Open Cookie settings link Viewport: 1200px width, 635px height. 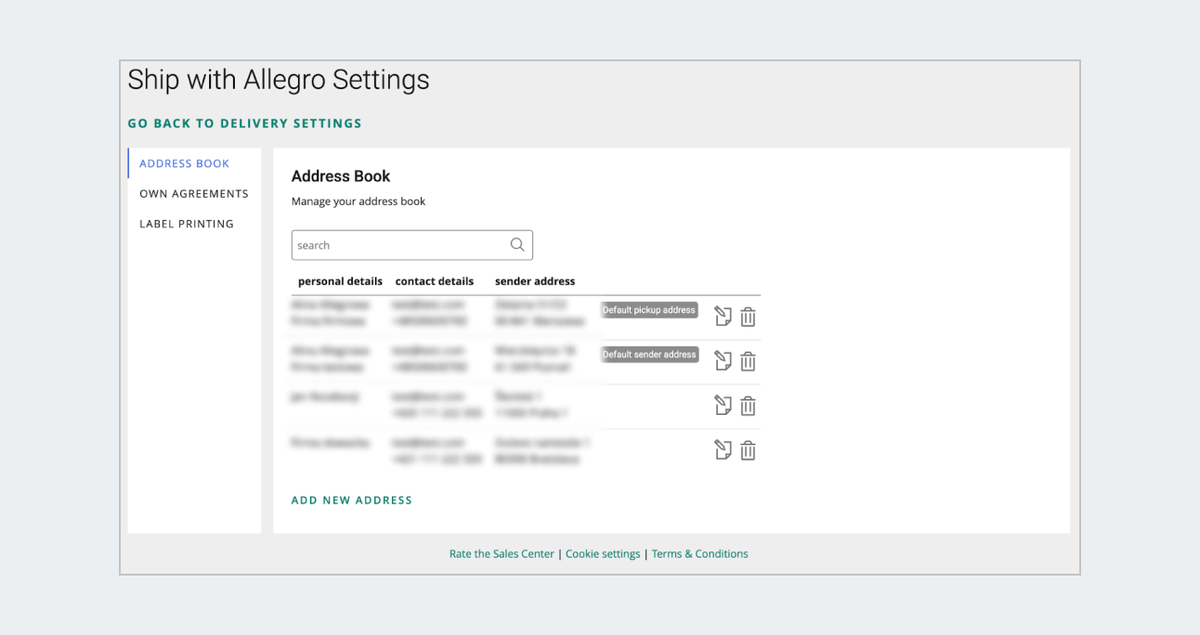(603, 554)
